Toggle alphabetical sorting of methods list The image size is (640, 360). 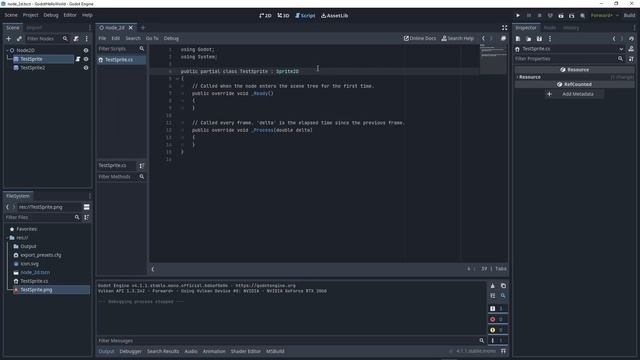142,166
